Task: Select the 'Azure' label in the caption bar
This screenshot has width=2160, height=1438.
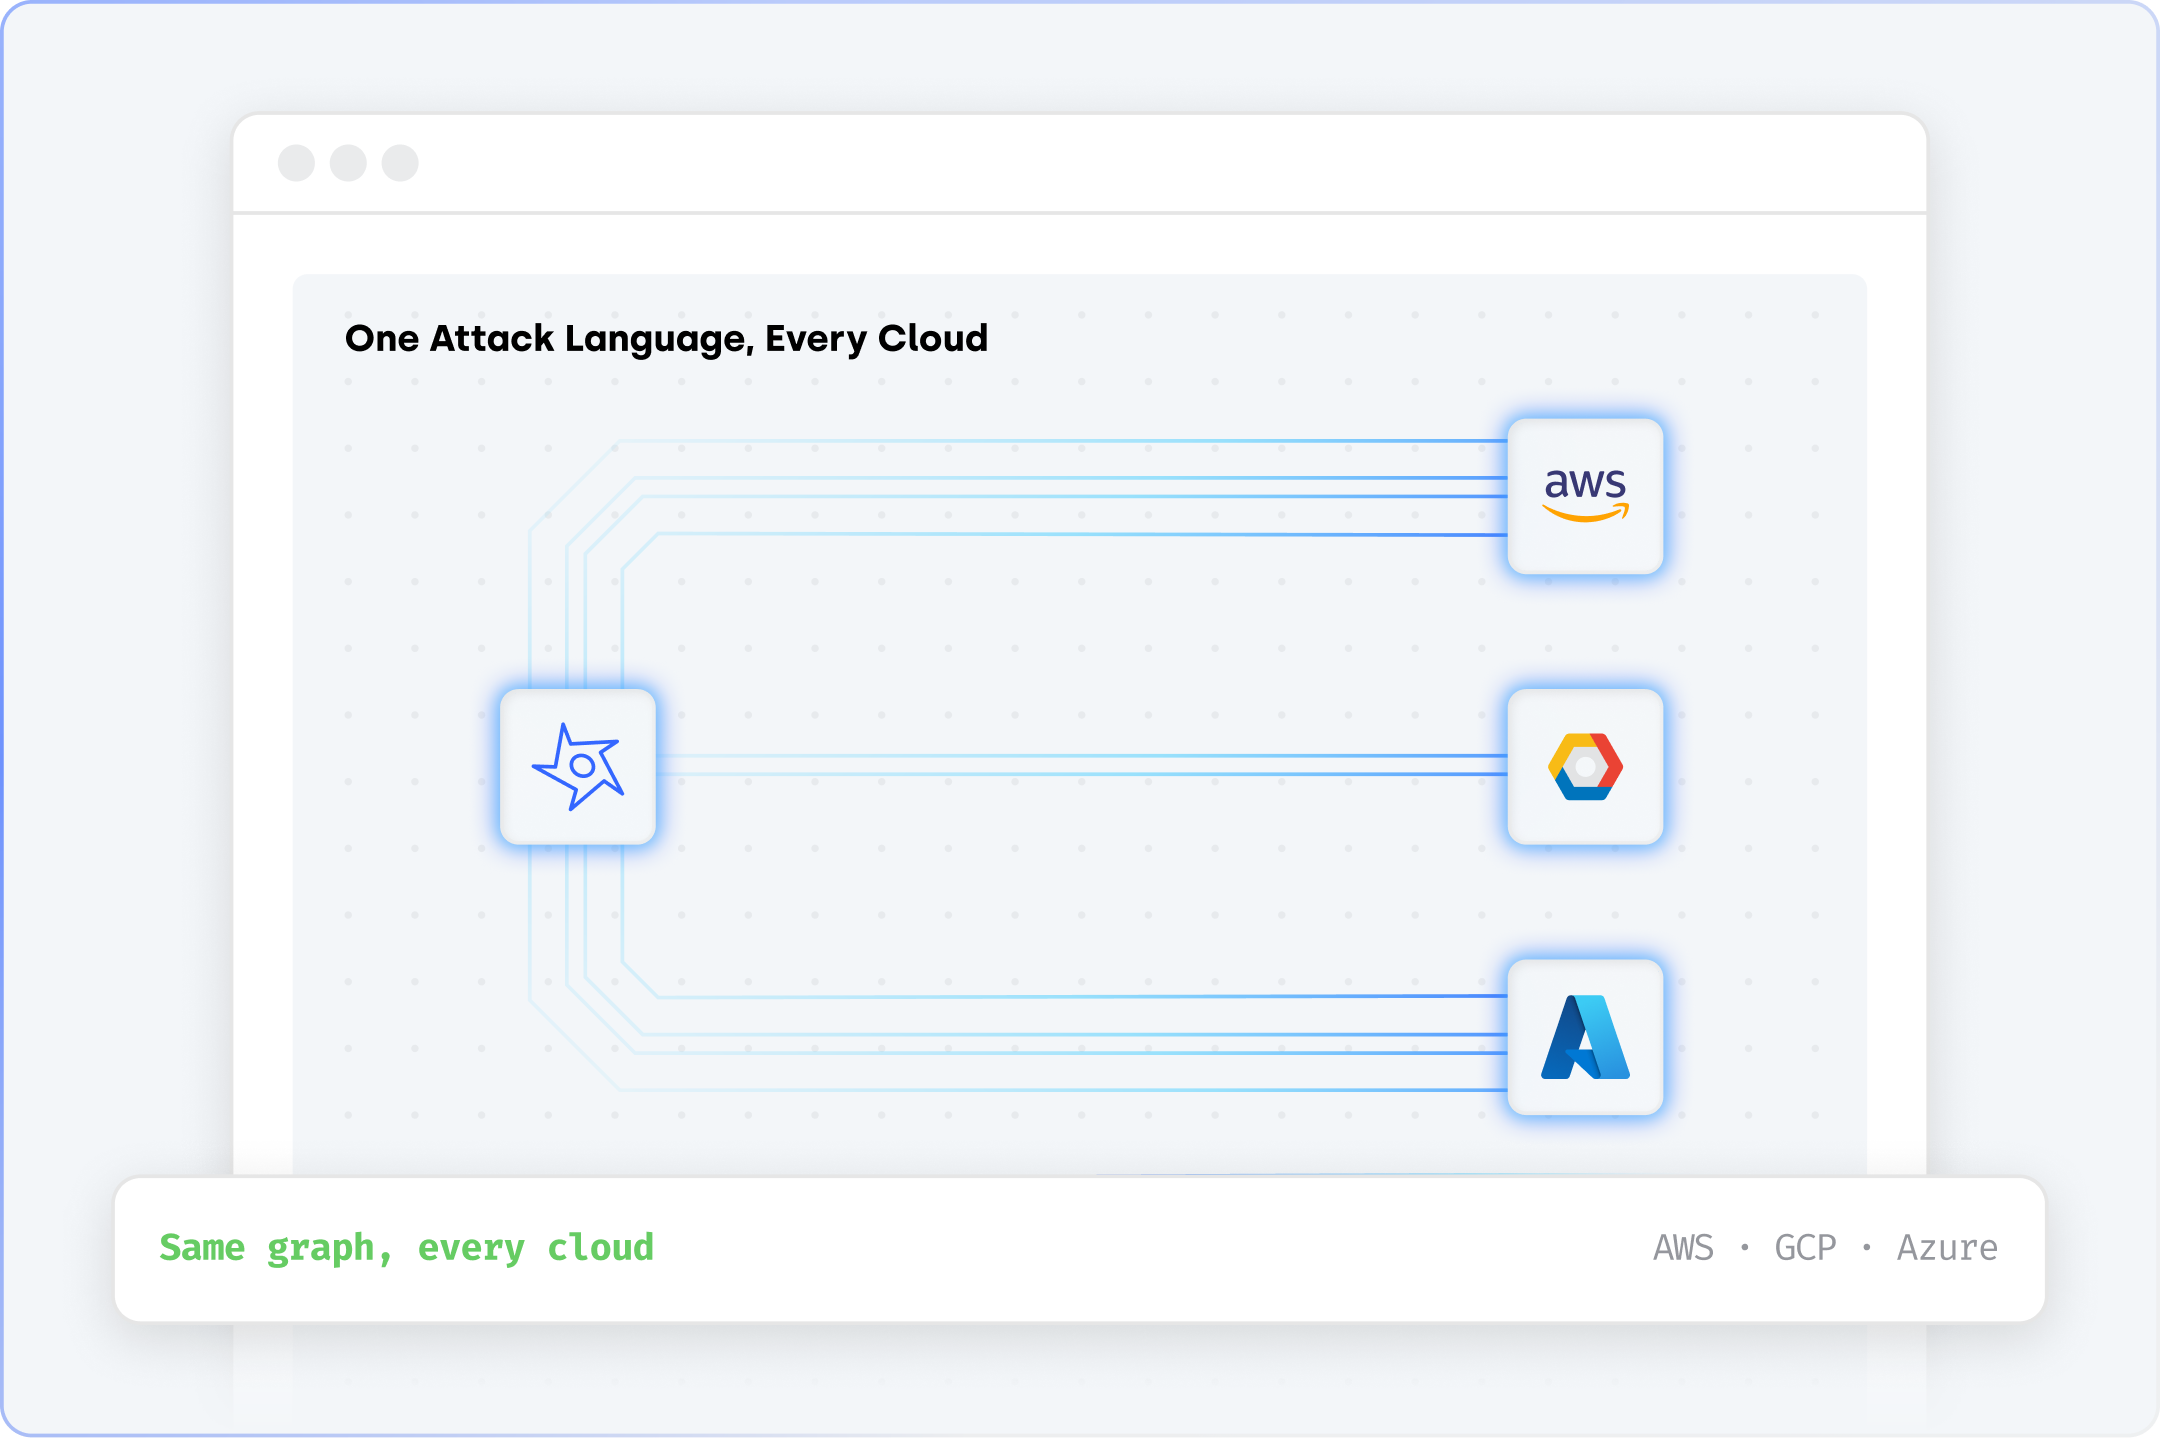Action: click(x=1947, y=1248)
